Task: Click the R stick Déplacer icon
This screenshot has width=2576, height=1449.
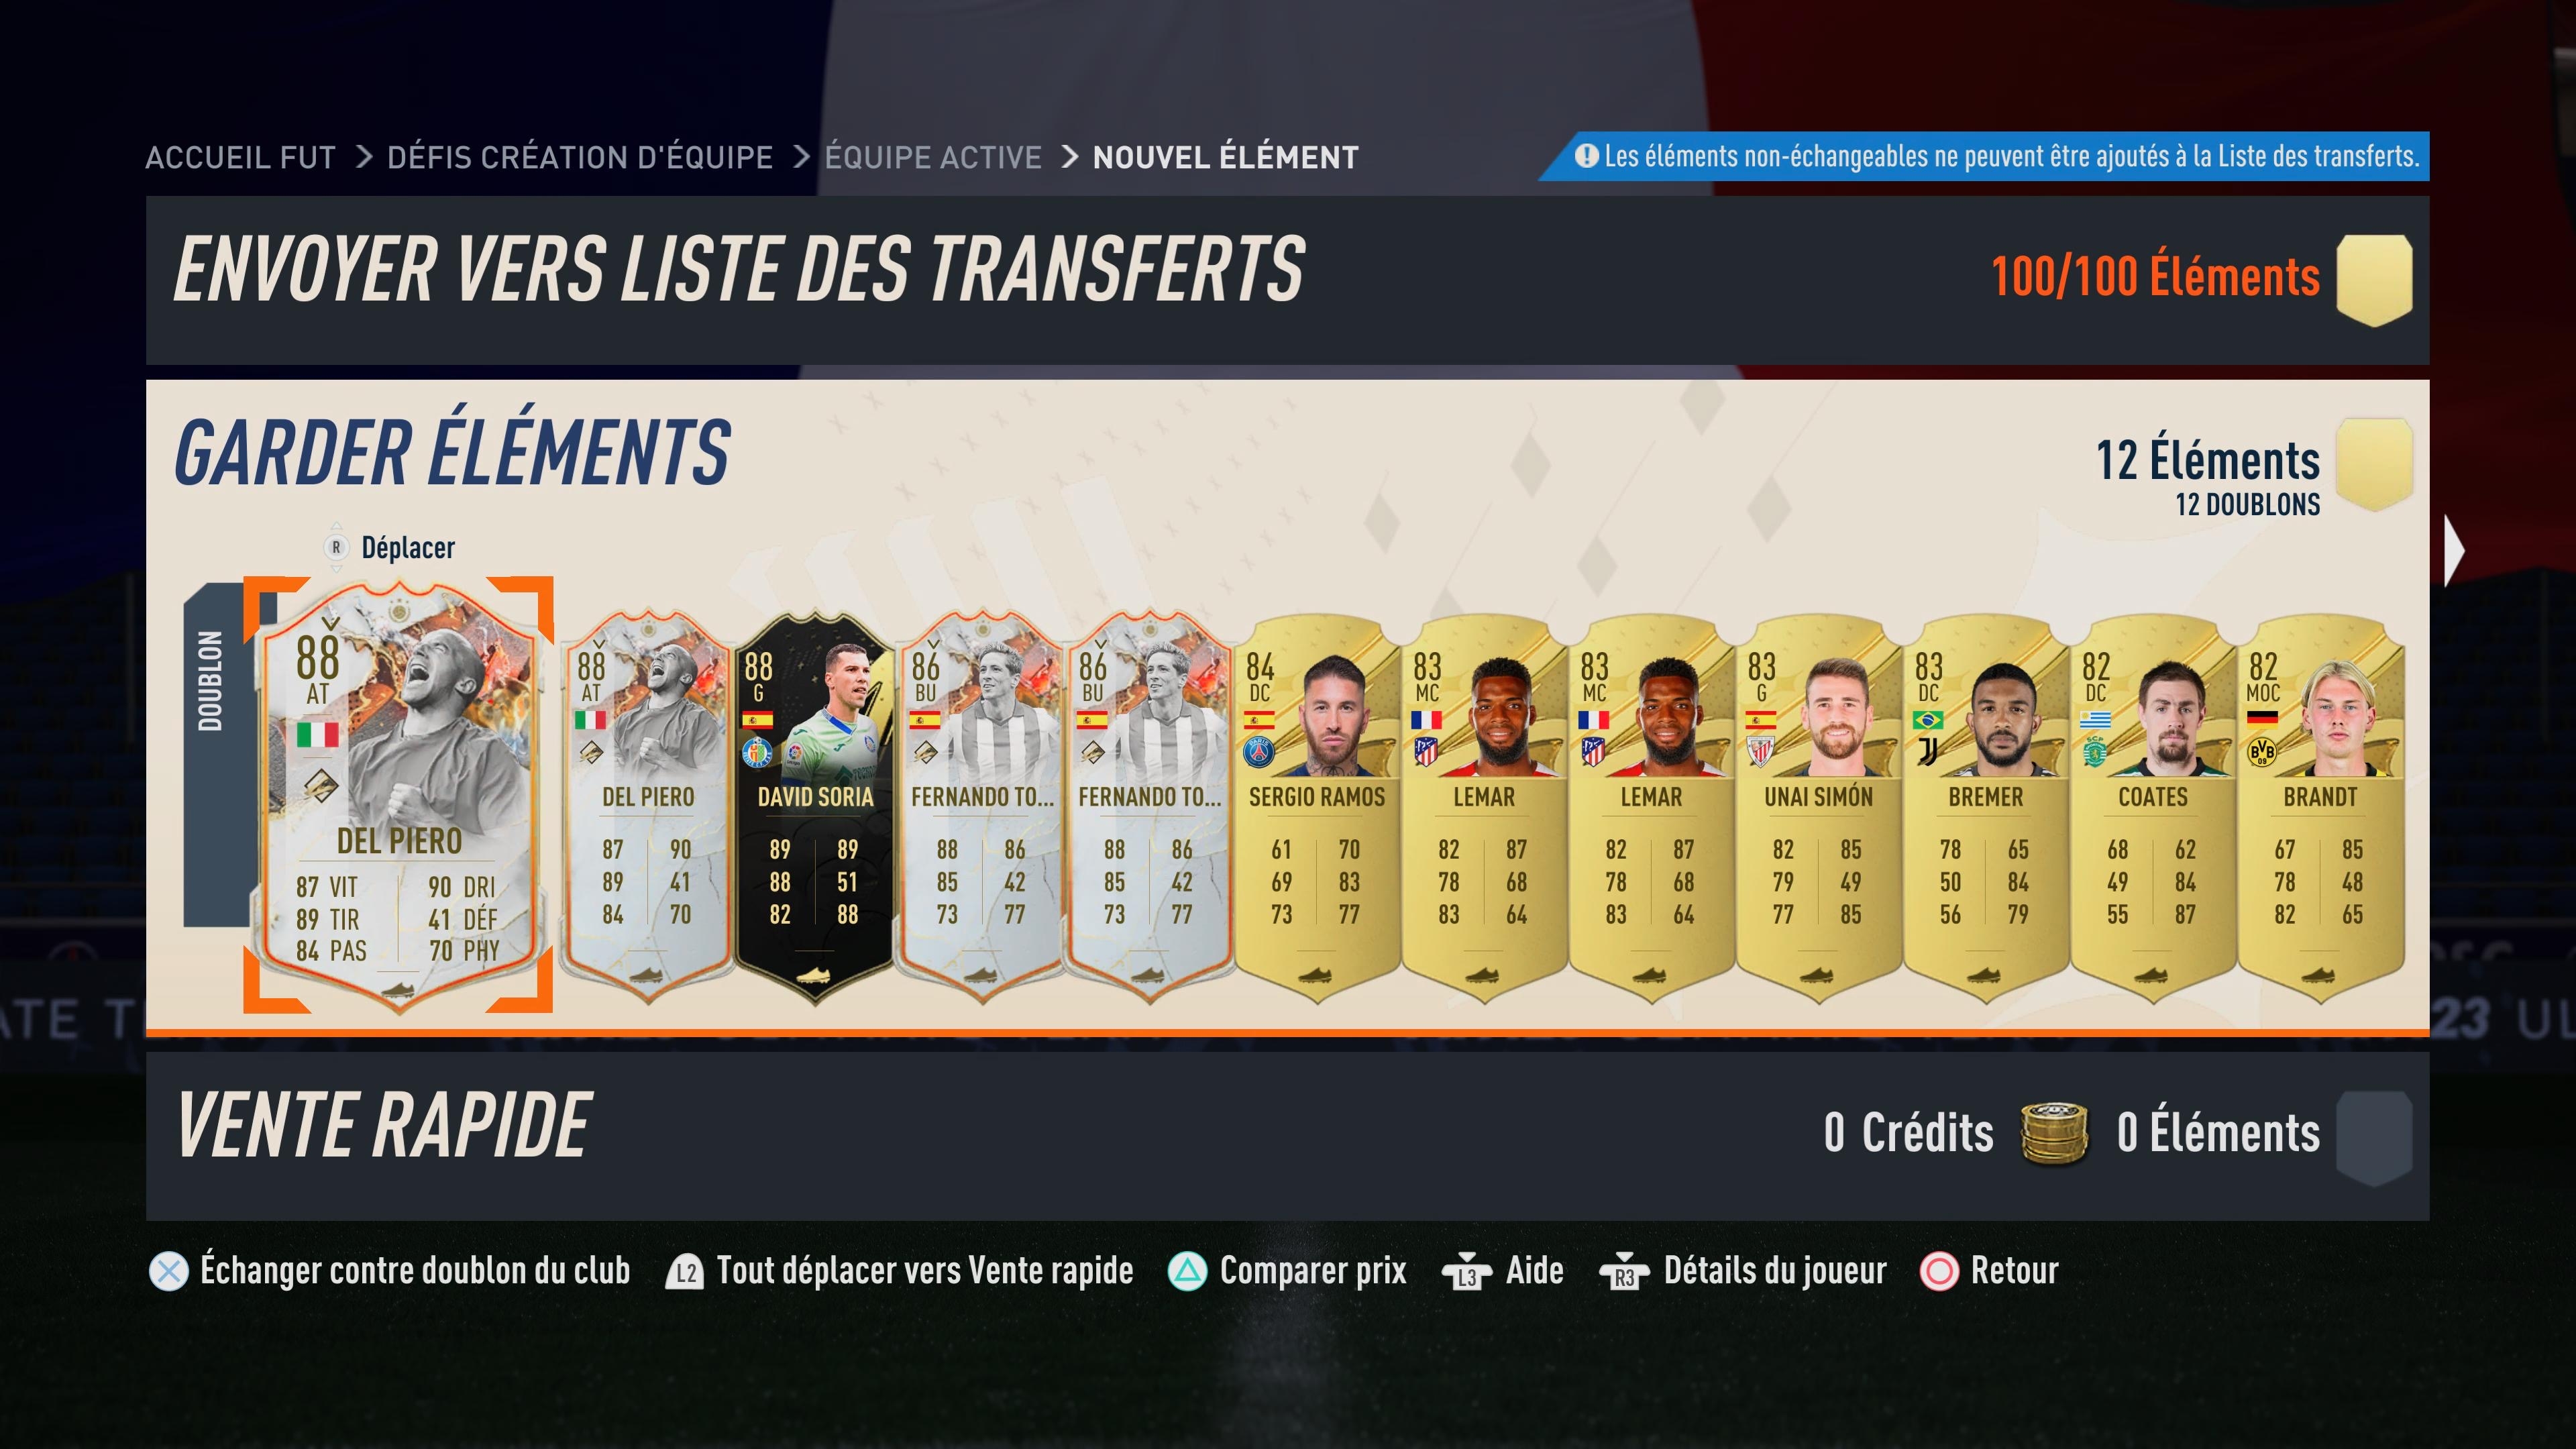Action: click(336, 547)
